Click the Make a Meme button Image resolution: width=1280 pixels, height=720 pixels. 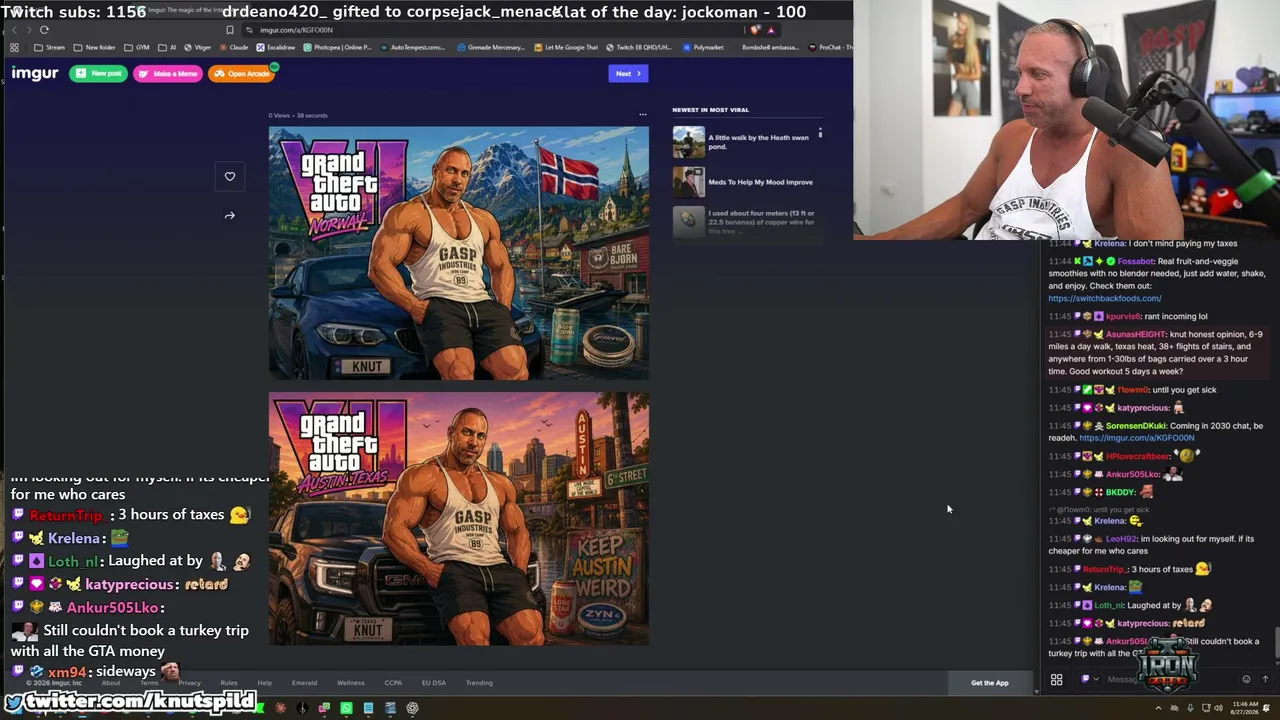point(167,73)
